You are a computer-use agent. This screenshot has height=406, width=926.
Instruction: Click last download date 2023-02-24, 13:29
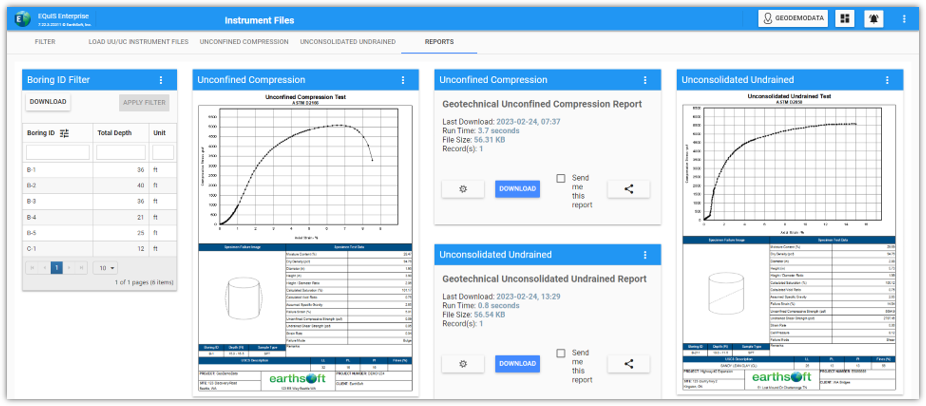[528, 297]
